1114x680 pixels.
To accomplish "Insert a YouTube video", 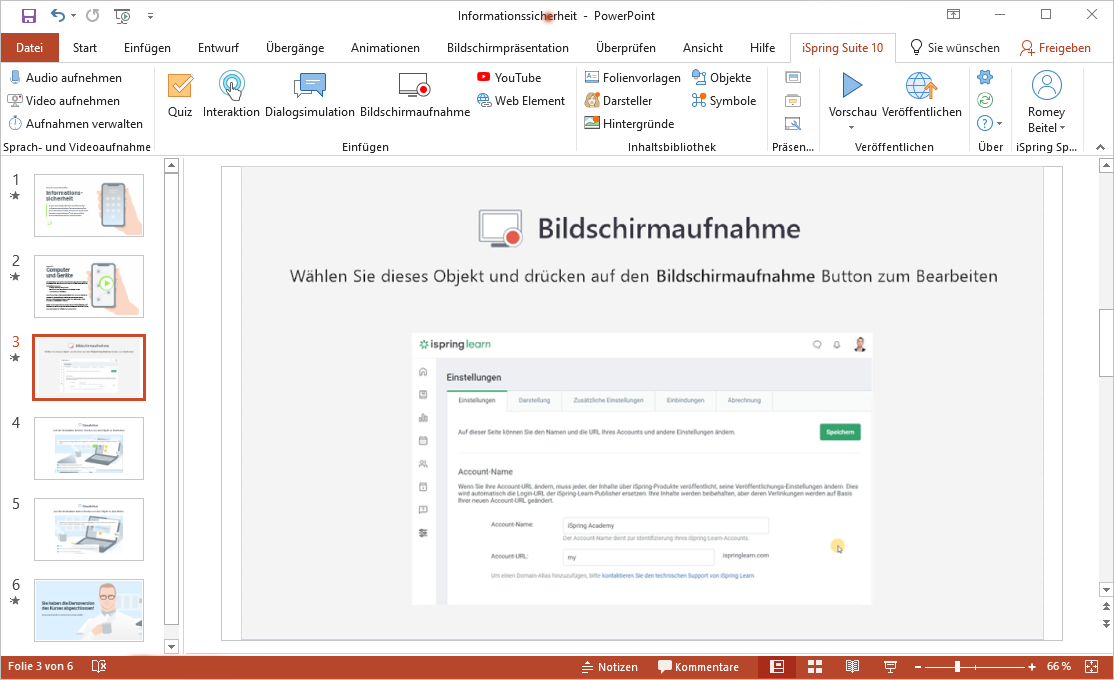I will (x=509, y=78).
